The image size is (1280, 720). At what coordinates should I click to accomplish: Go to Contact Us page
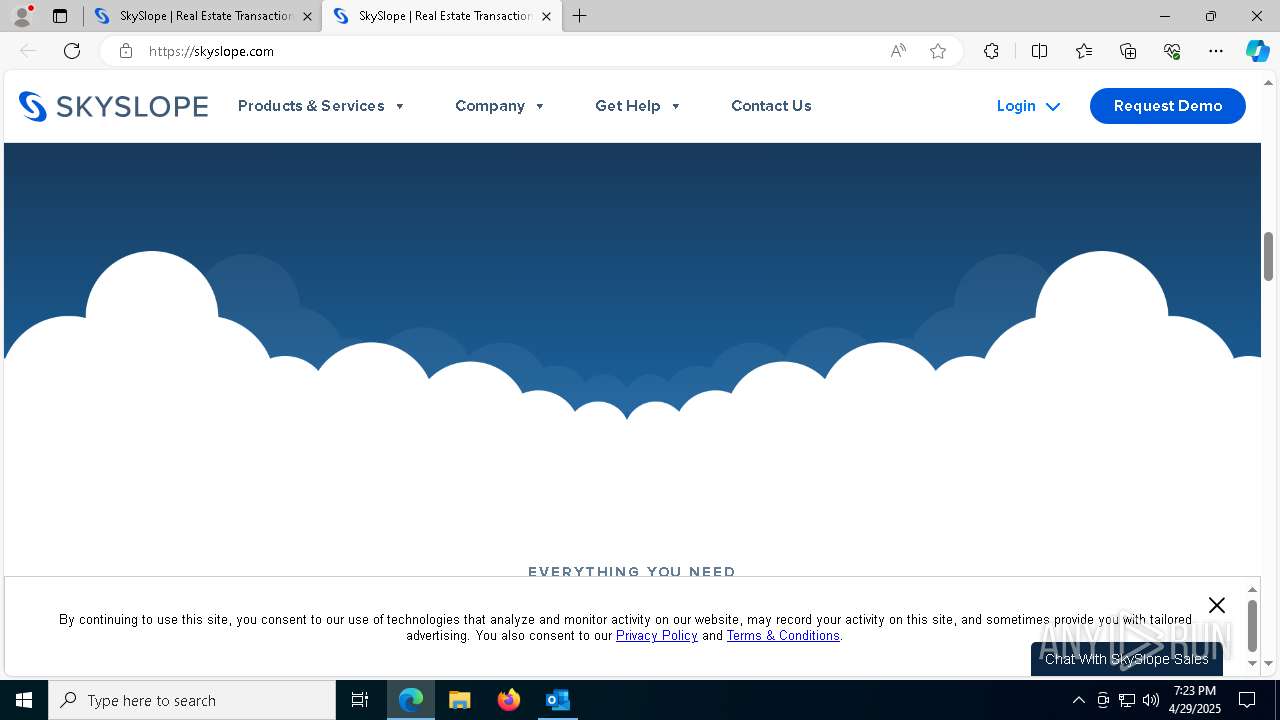click(x=771, y=106)
